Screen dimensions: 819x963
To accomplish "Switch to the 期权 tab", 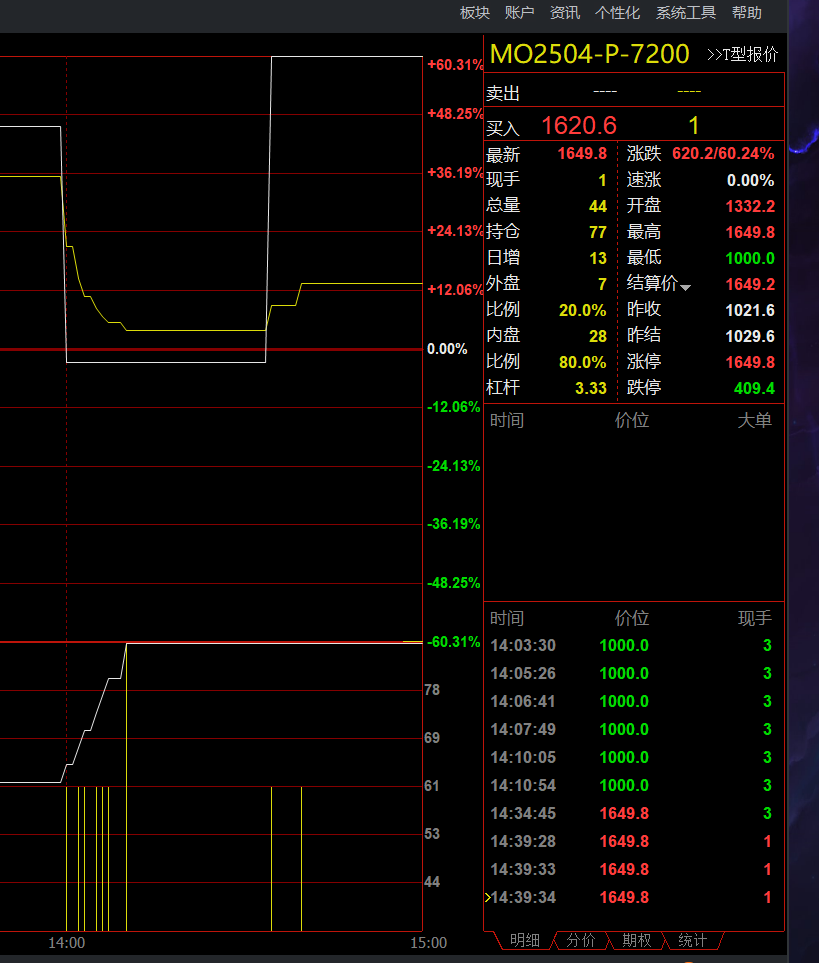I will click(x=636, y=940).
